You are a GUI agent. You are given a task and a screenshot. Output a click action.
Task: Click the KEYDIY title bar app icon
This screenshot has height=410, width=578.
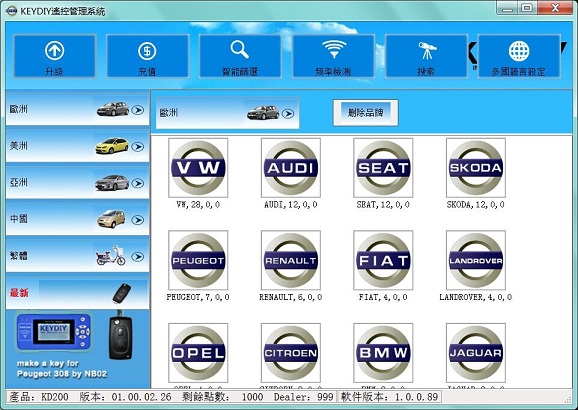(x=12, y=11)
